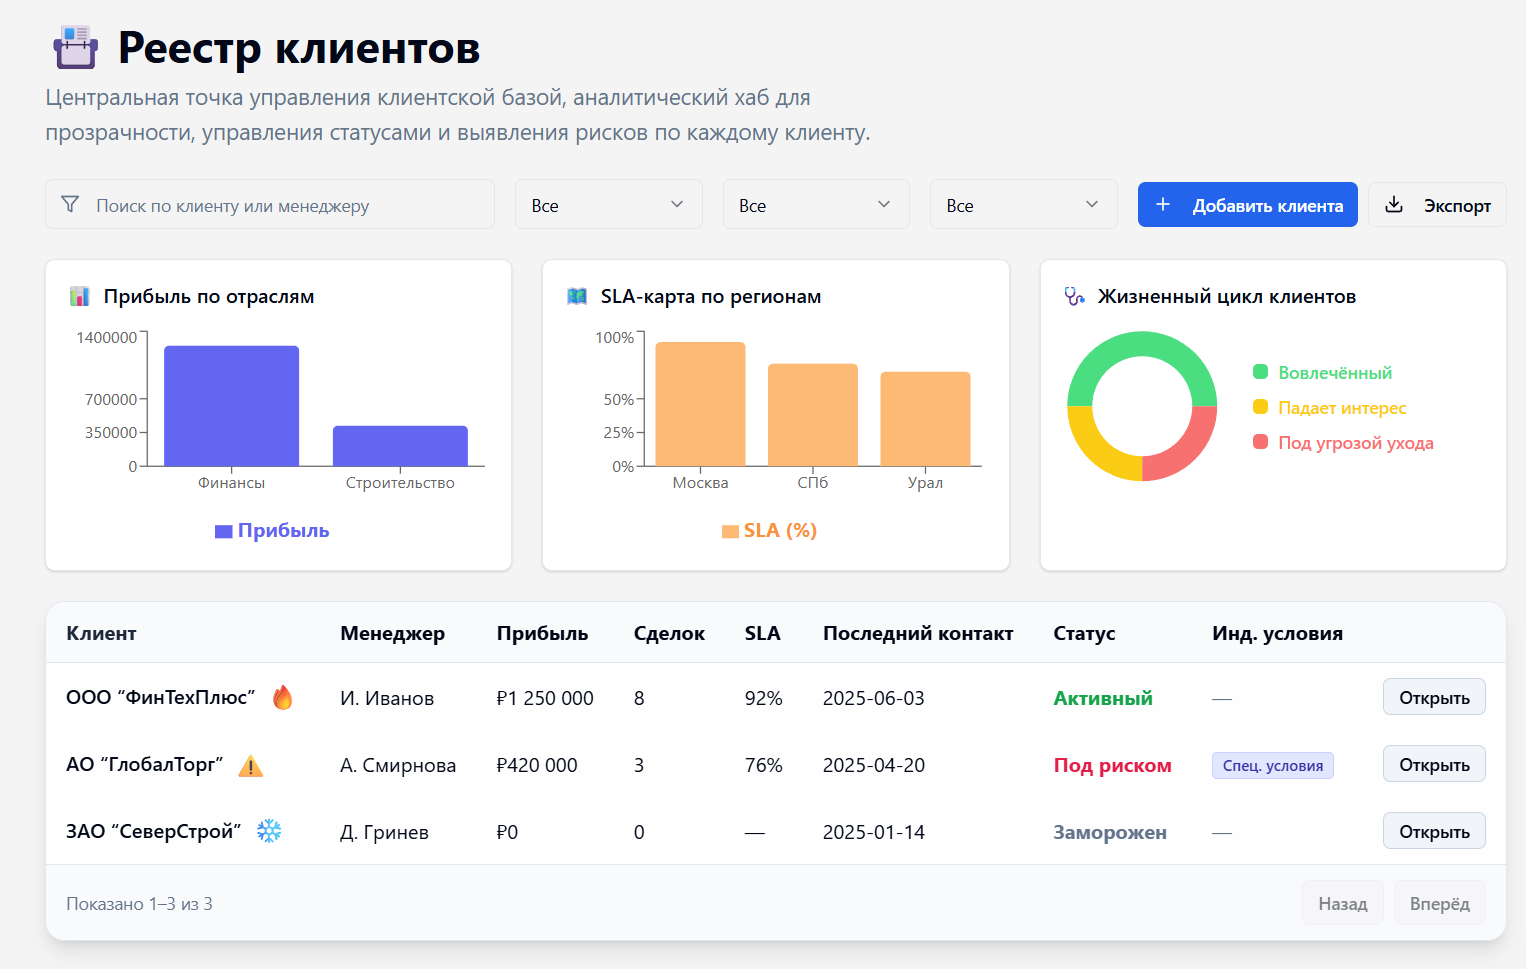This screenshot has width=1526, height=969.
Task: Click the Москва SLA bar
Action: click(x=700, y=404)
